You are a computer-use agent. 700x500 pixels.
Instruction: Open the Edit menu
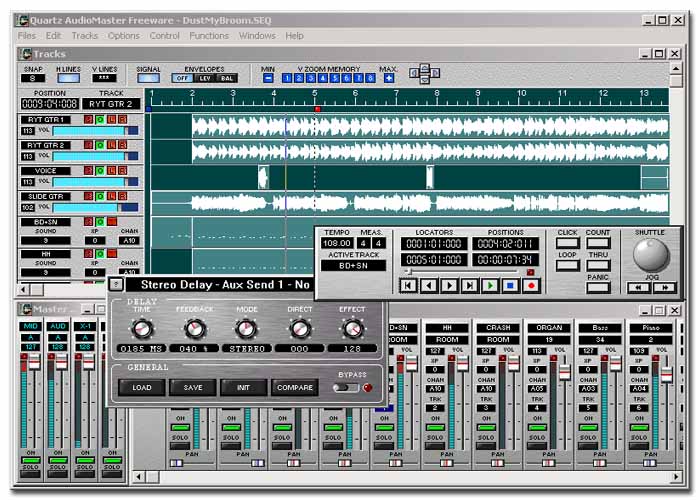[53, 36]
